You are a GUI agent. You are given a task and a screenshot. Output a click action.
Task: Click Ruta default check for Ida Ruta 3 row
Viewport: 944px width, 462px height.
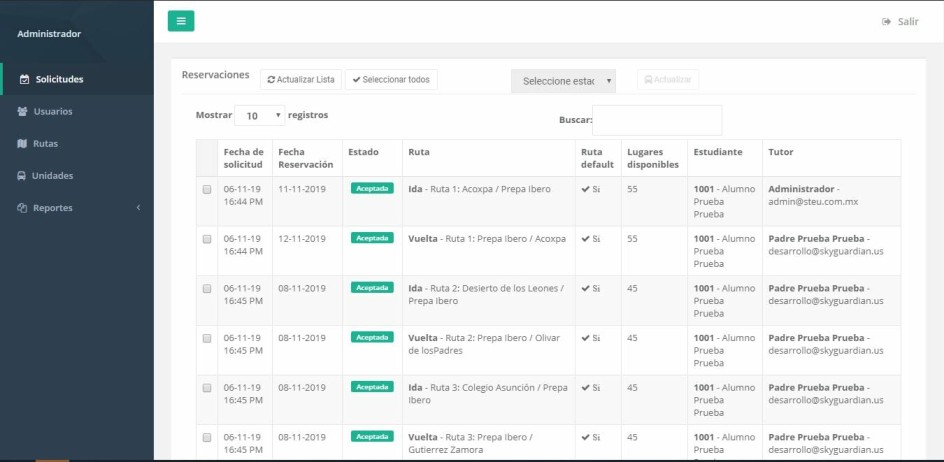tap(585, 387)
